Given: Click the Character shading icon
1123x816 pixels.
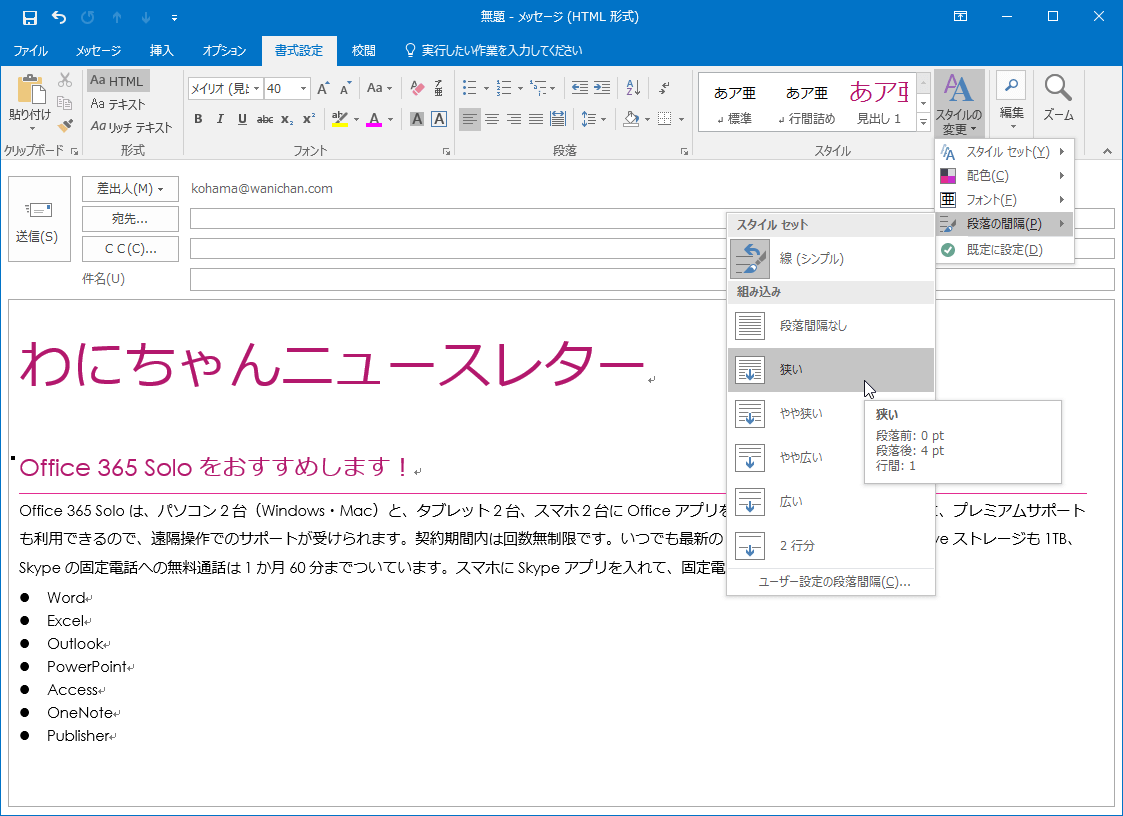Looking at the screenshot, I should point(417,119).
